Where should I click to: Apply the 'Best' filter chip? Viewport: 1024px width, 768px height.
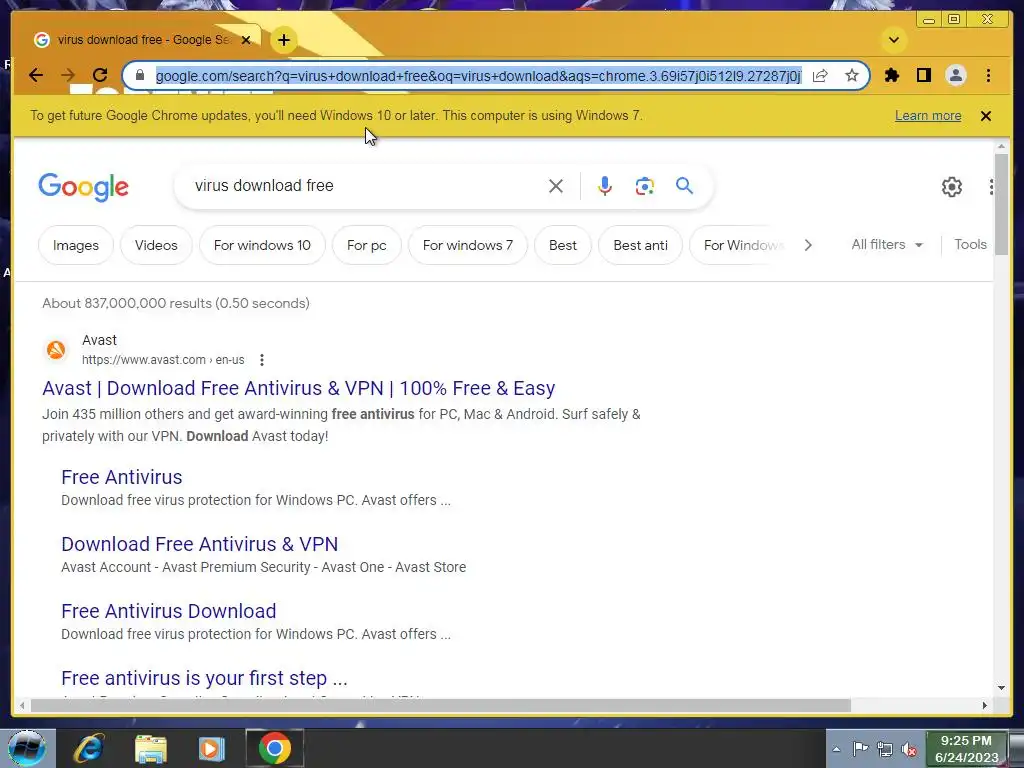(x=563, y=246)
